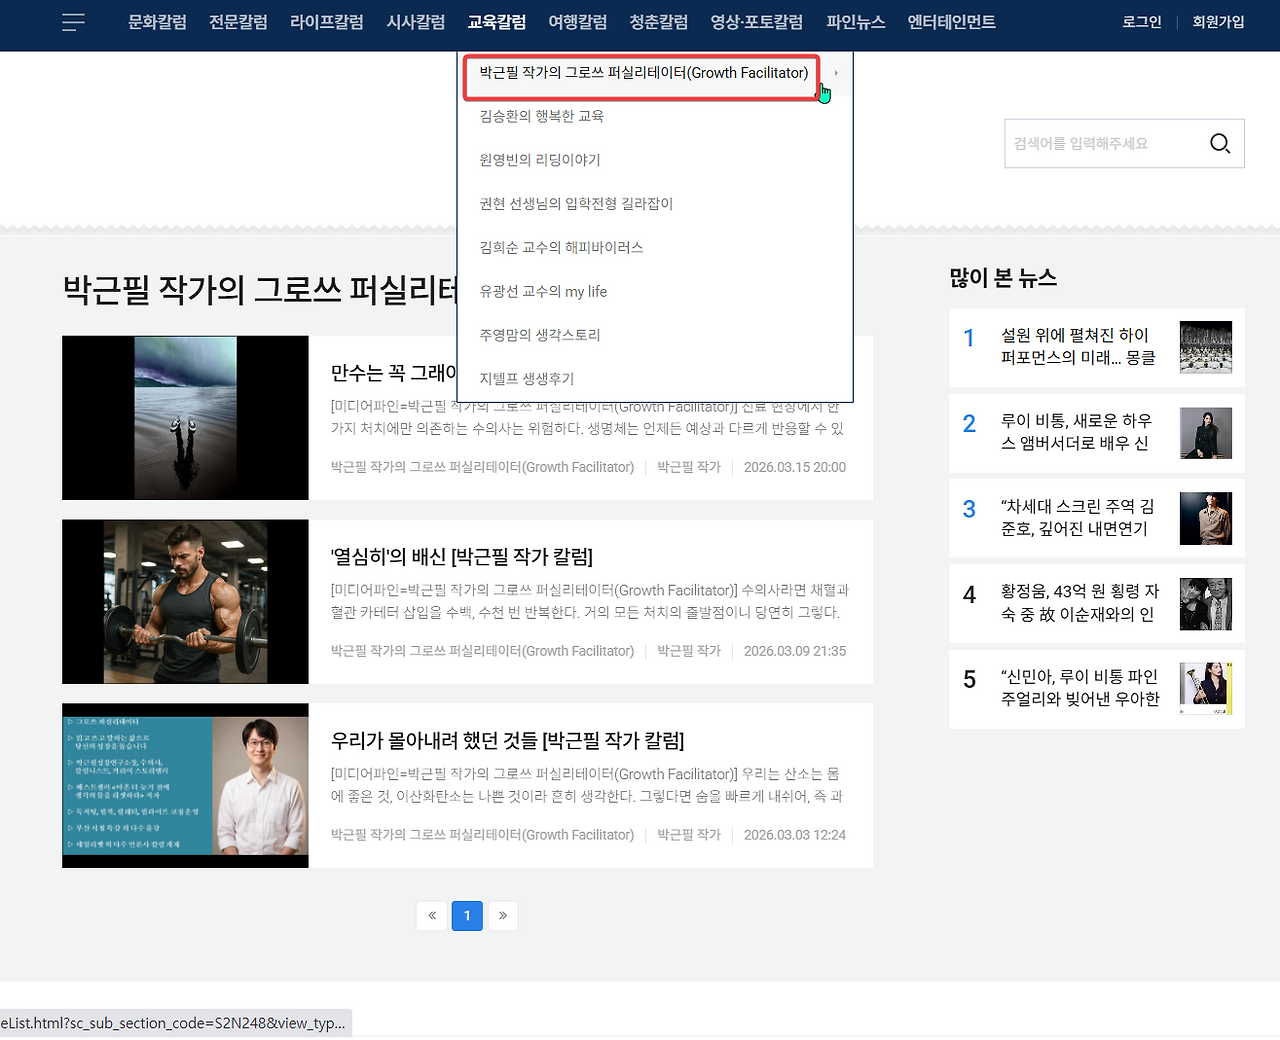Select 지텔프 생생후기 item
1280x1040 pixels.
pyautogui.click(x=527, y=379)
